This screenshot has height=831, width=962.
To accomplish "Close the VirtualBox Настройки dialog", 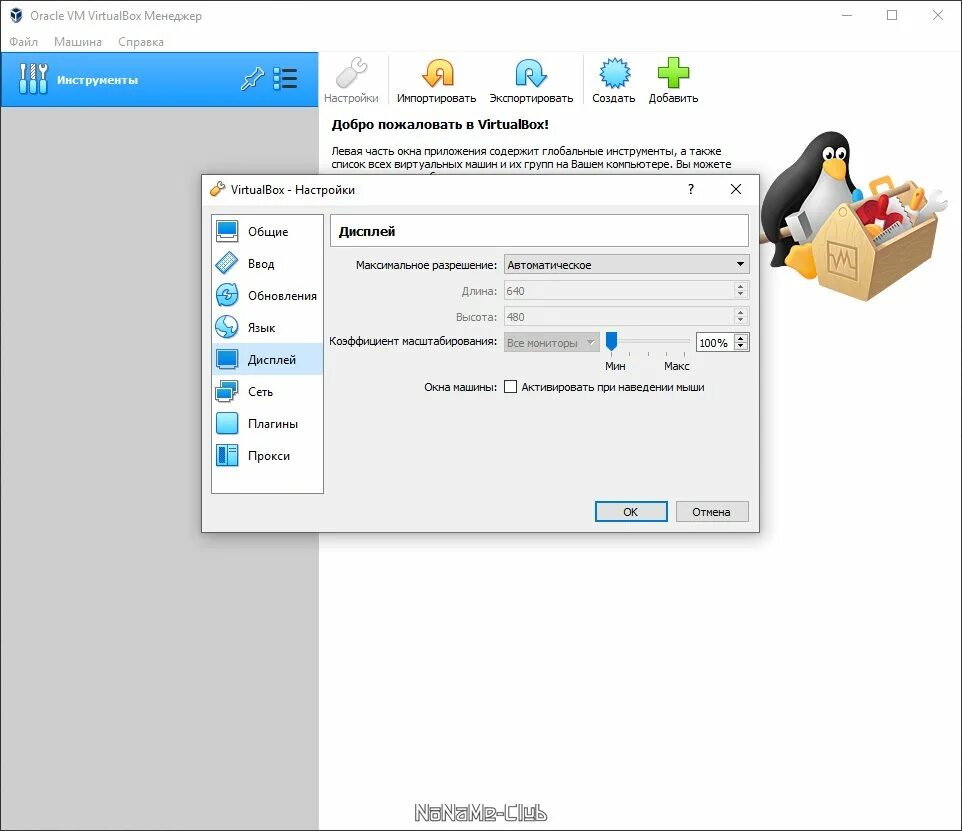I will 736,189.
